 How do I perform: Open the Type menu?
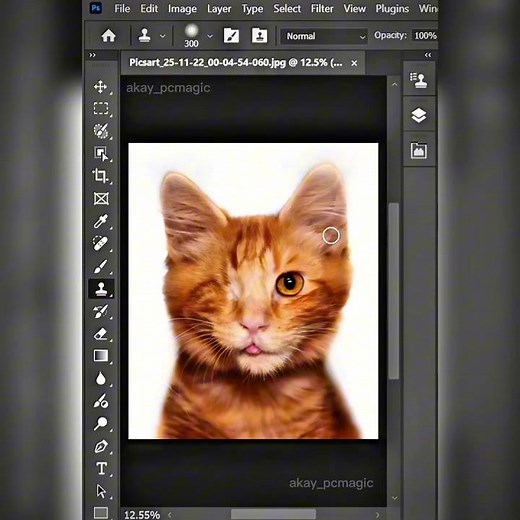[252, 9]
